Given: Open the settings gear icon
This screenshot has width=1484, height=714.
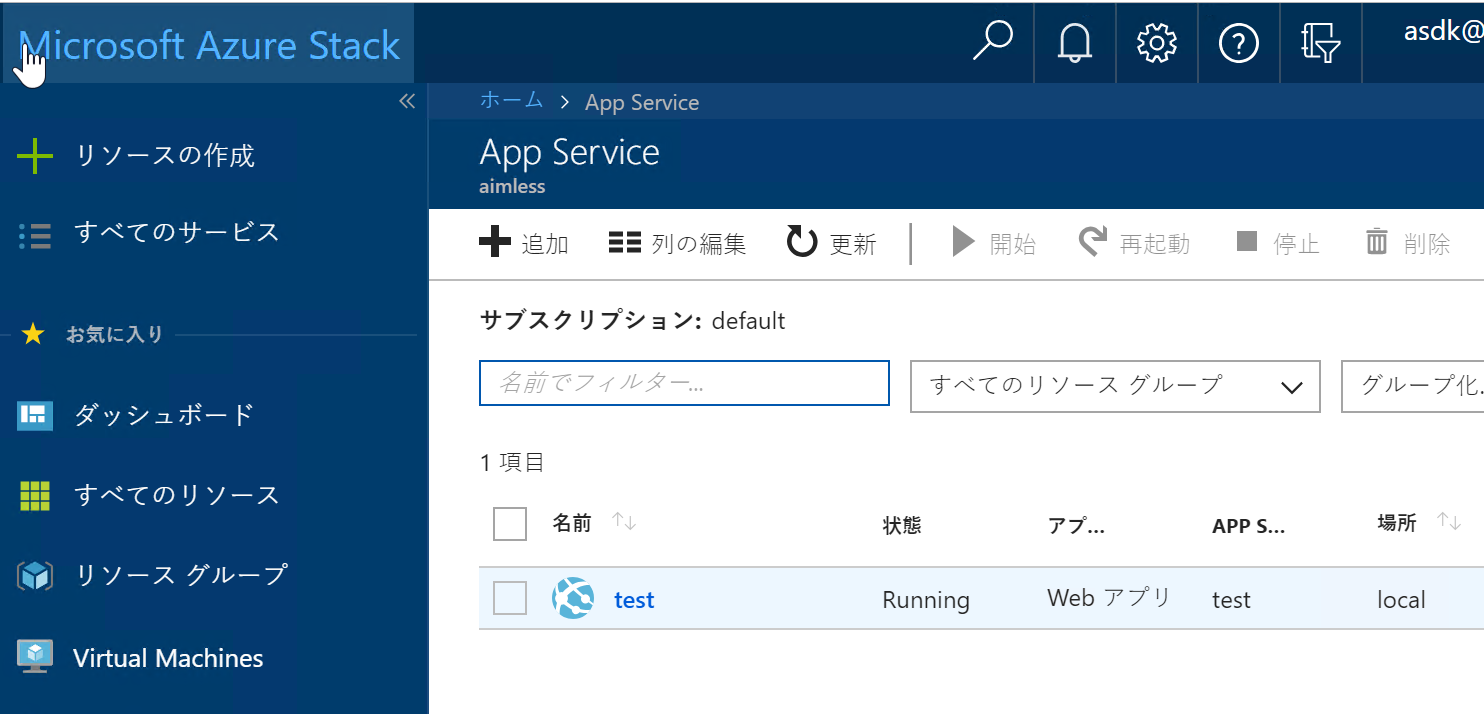Looking at the screenshot, I should coord(1157,43).
